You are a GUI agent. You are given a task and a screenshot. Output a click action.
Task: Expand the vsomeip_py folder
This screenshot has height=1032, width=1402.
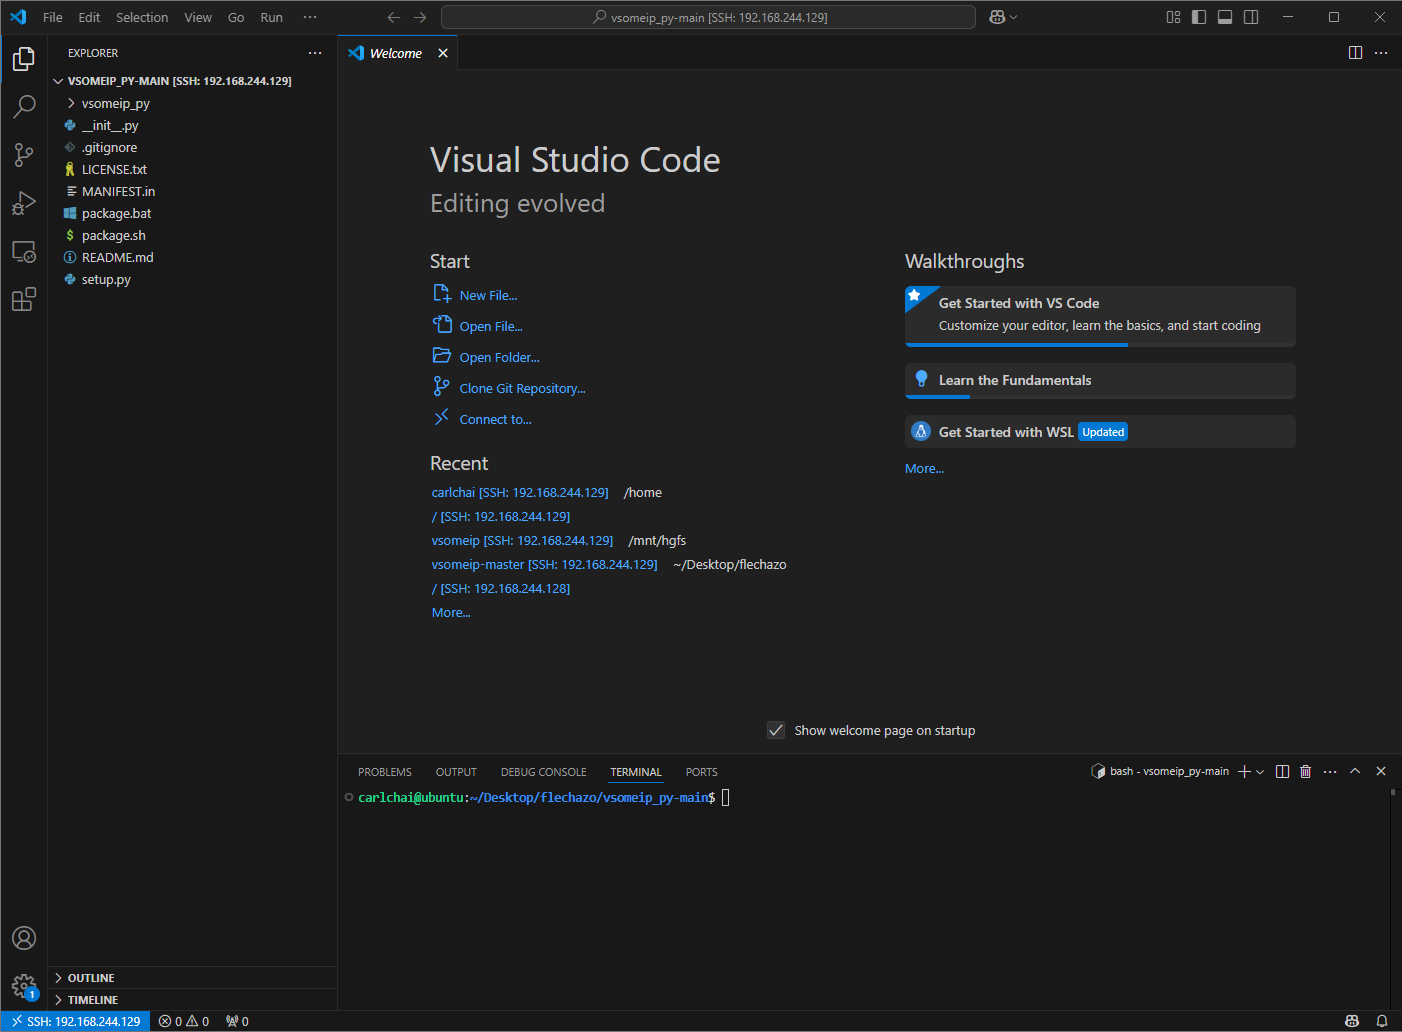click(192, 103)
